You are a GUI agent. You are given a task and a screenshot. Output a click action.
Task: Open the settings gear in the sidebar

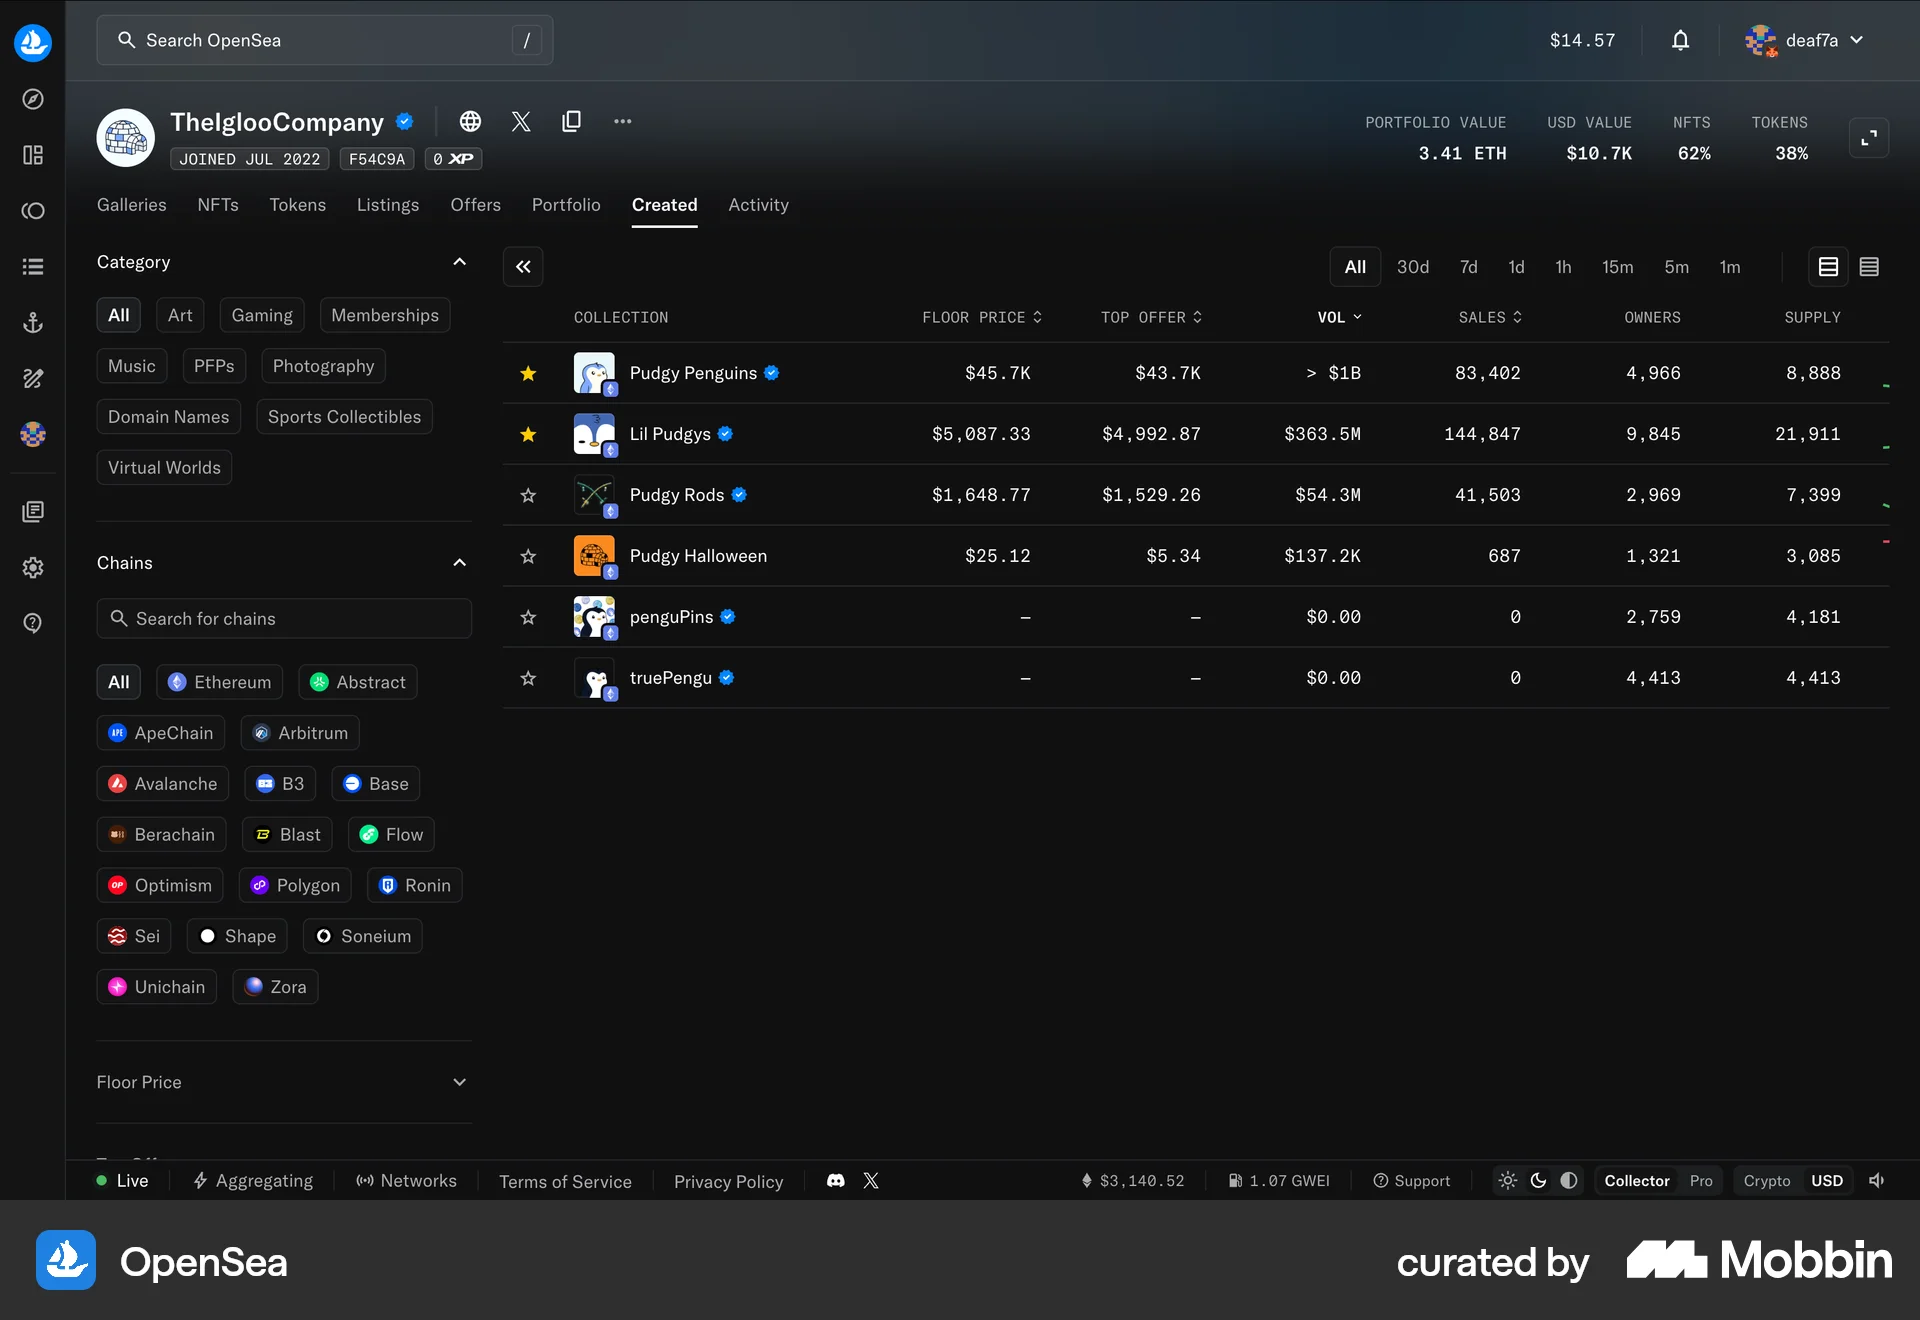[33, 567]
